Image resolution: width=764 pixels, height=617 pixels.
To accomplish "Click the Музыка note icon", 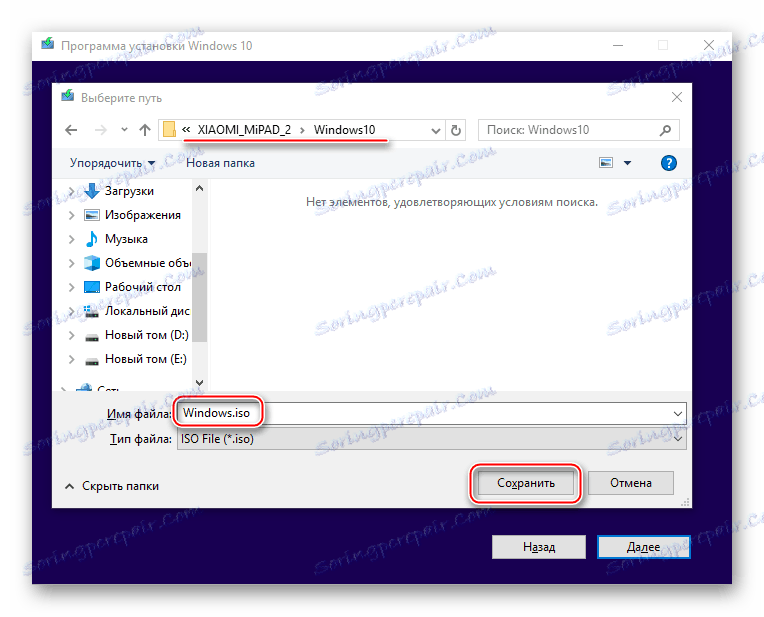I will (92, 239).
